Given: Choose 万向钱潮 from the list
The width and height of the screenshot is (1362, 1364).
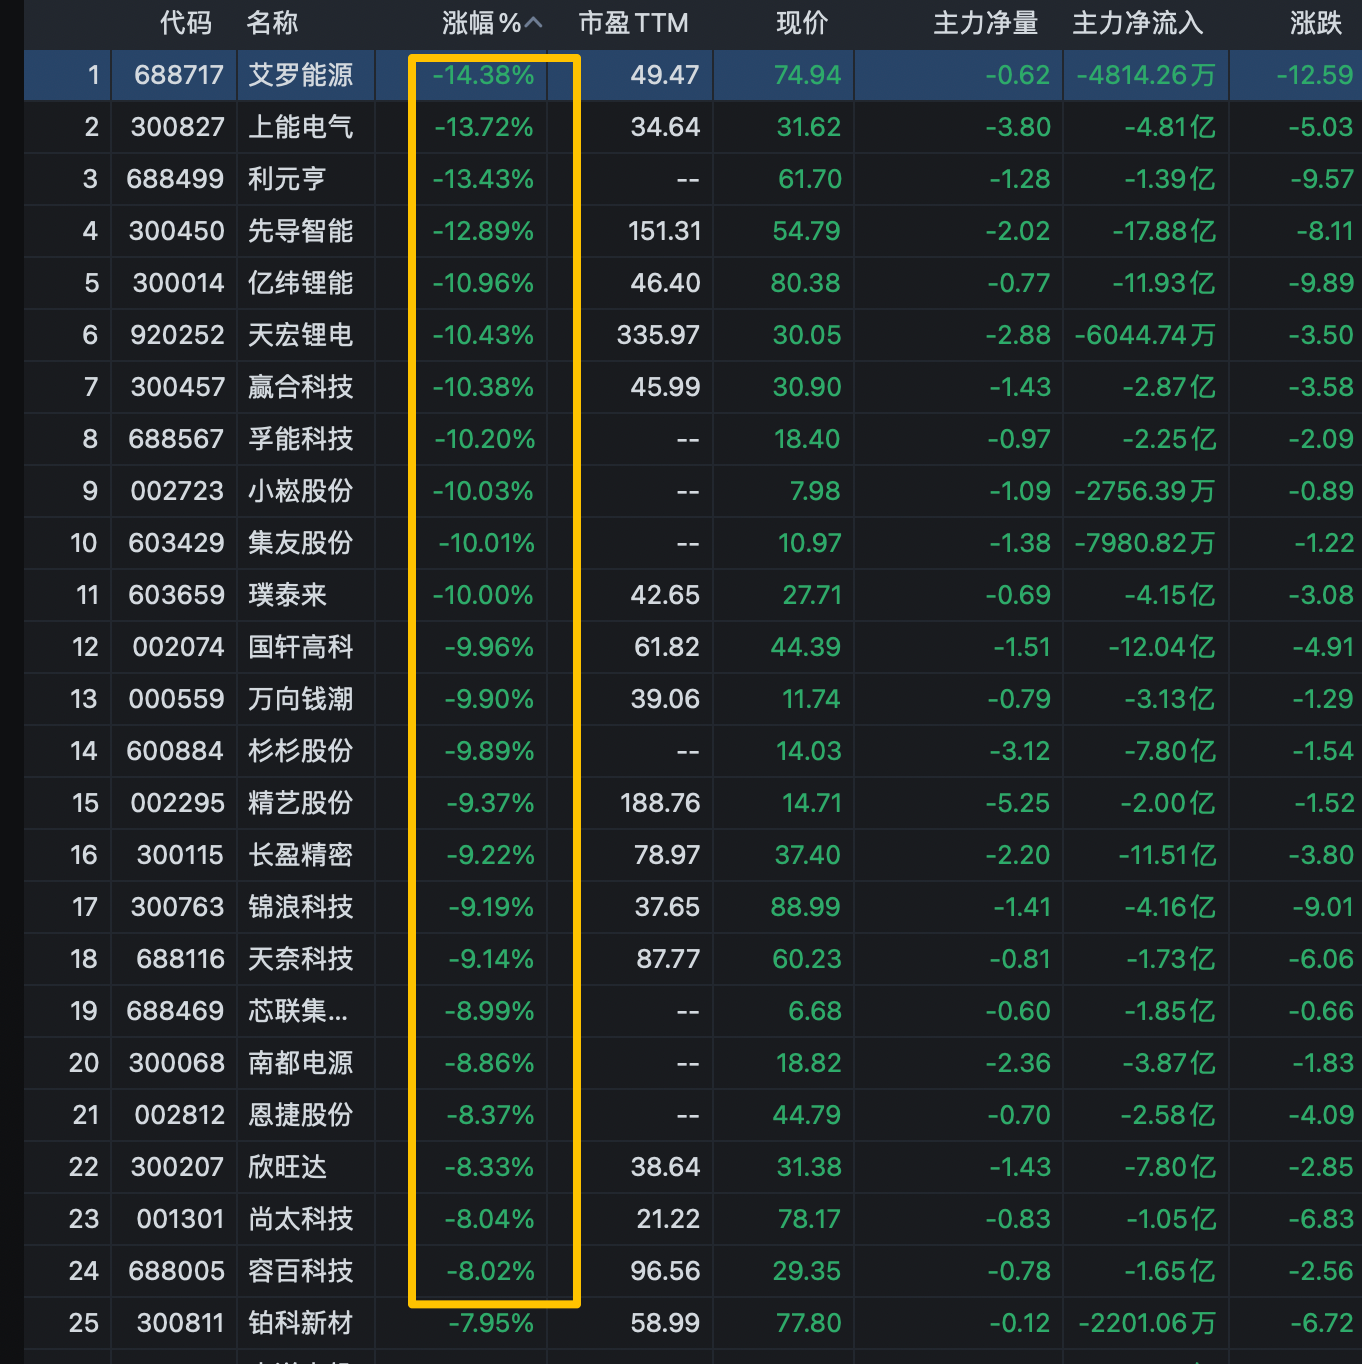Looking at the screenshot, I should coord(301,699).
